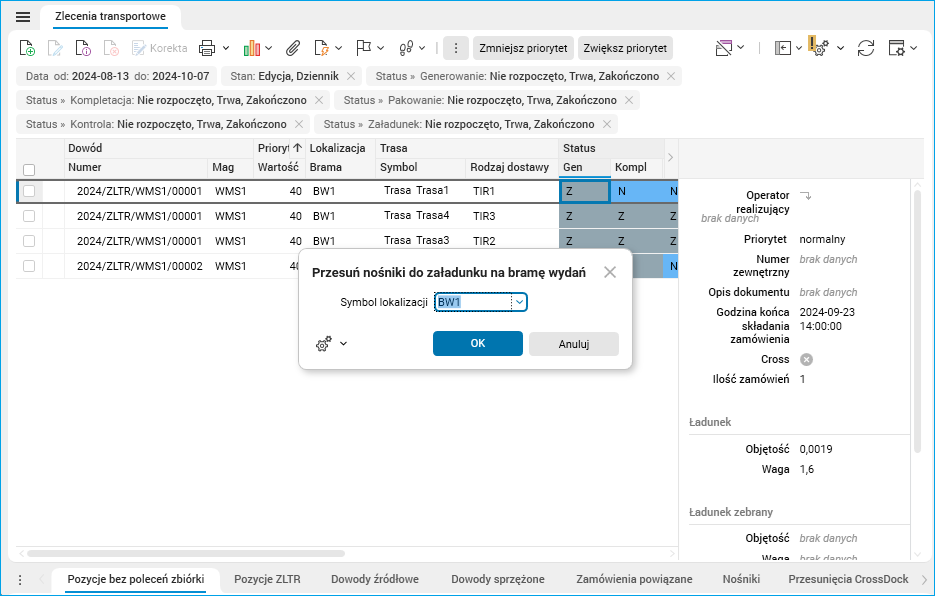Close the Przesuń nośniki dialog with X
935x596 pixels.
click(609, 273)
